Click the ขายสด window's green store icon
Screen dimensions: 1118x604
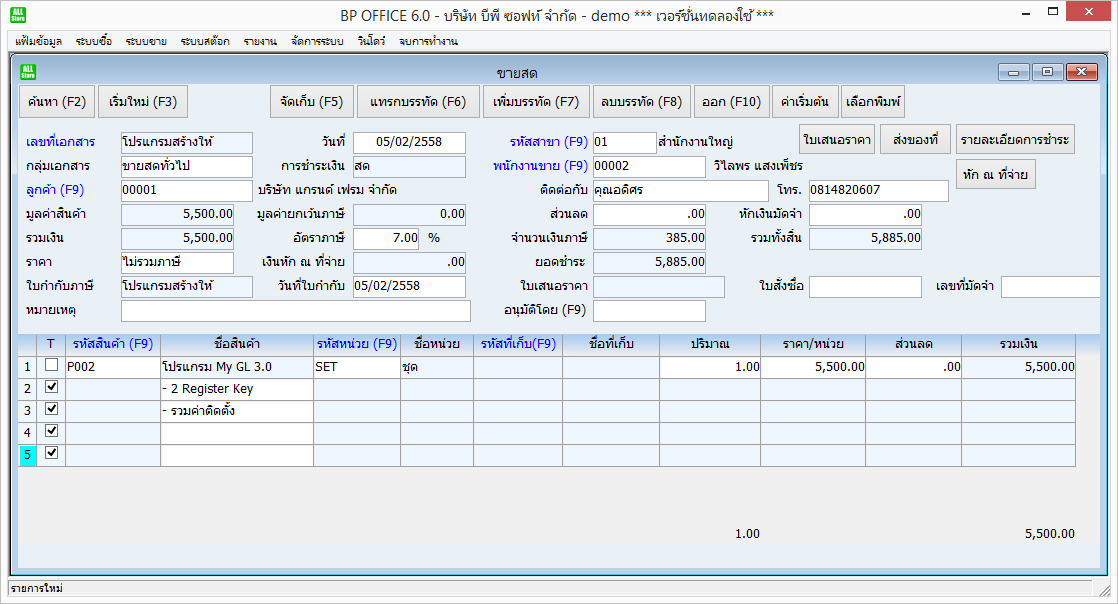[x=29, y=72]
